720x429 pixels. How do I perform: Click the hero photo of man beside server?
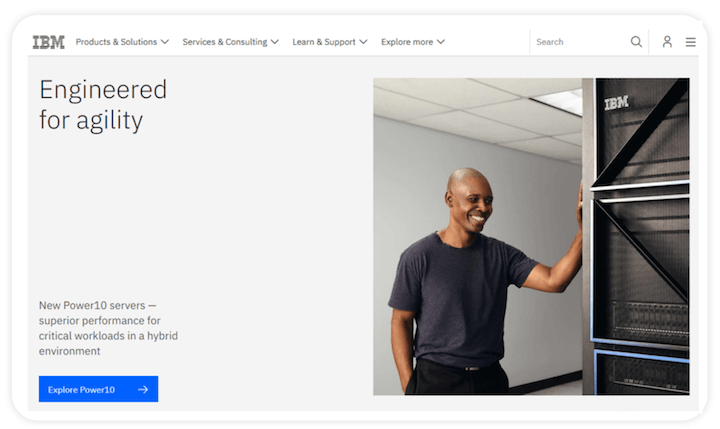531,237
